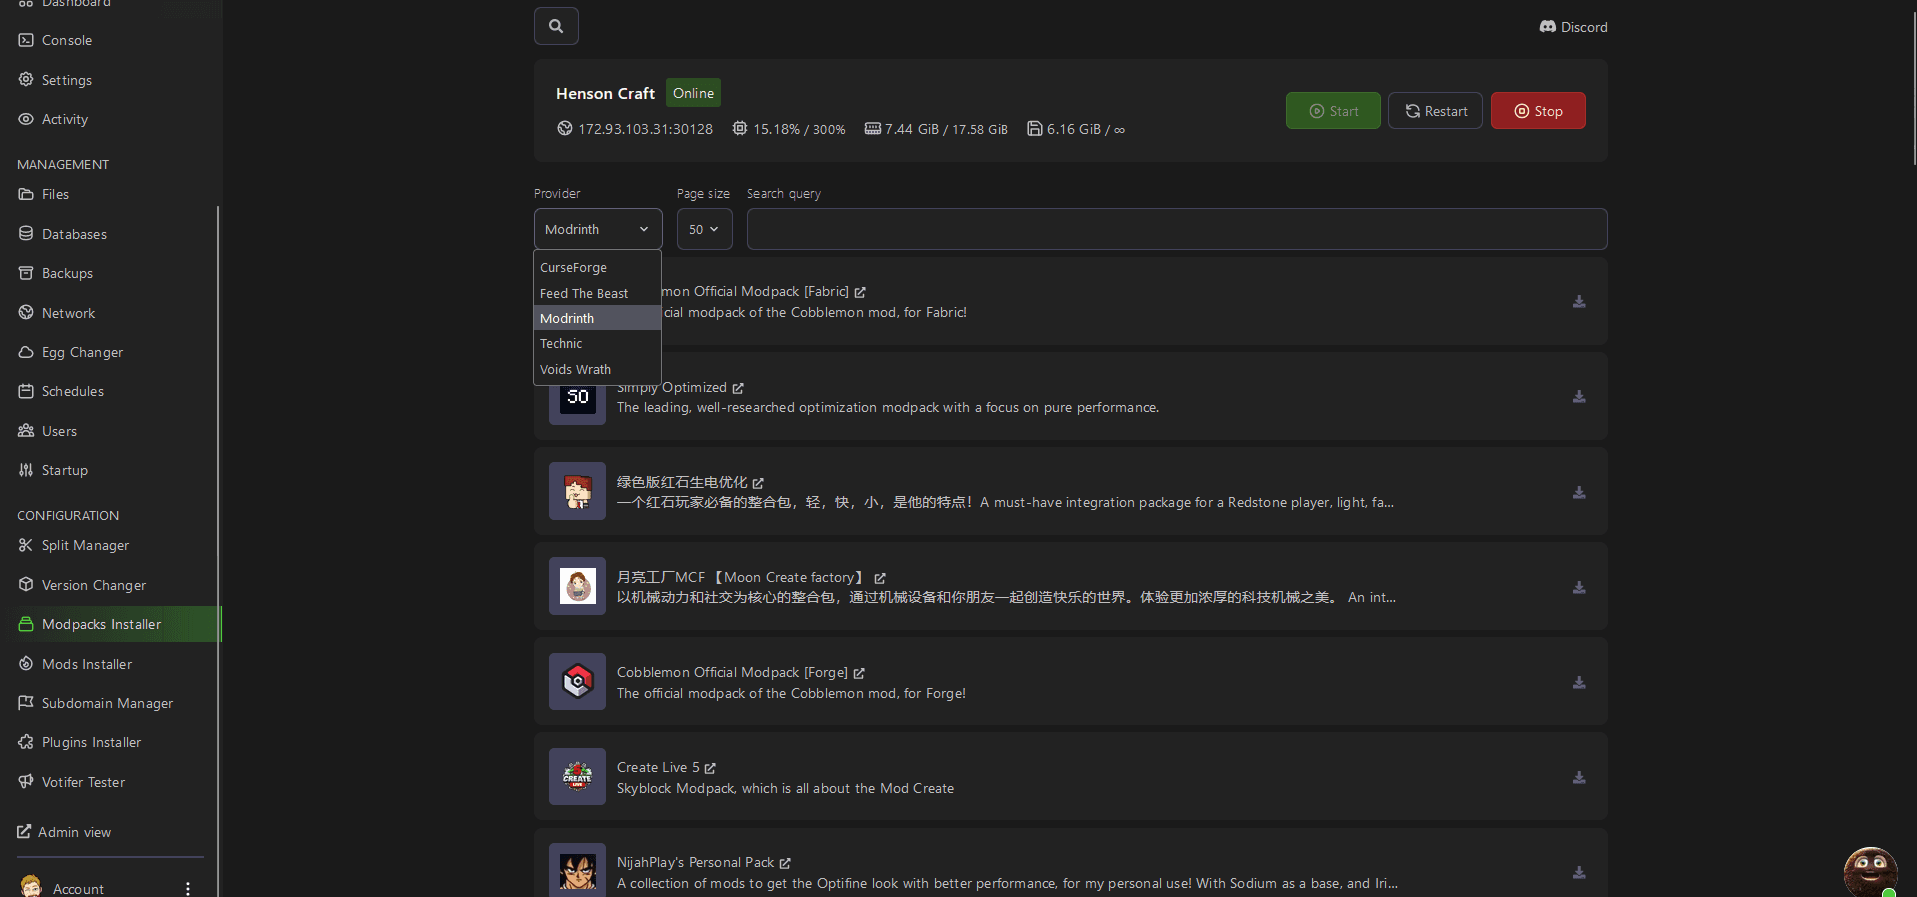Download Cobblemon Official Modpack Forge
The width and height of the screenshot is (1917, 897).
1579,682
